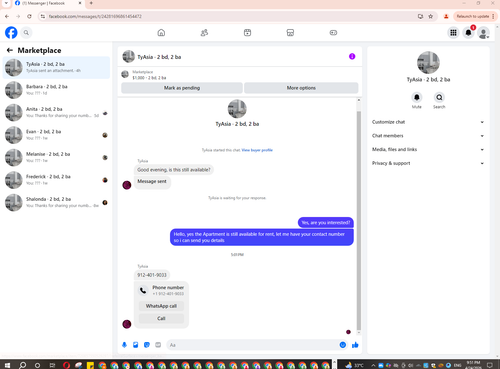The image size is (500, 369).
Task: Open conversation information purple icon
Action: (352, 56)
